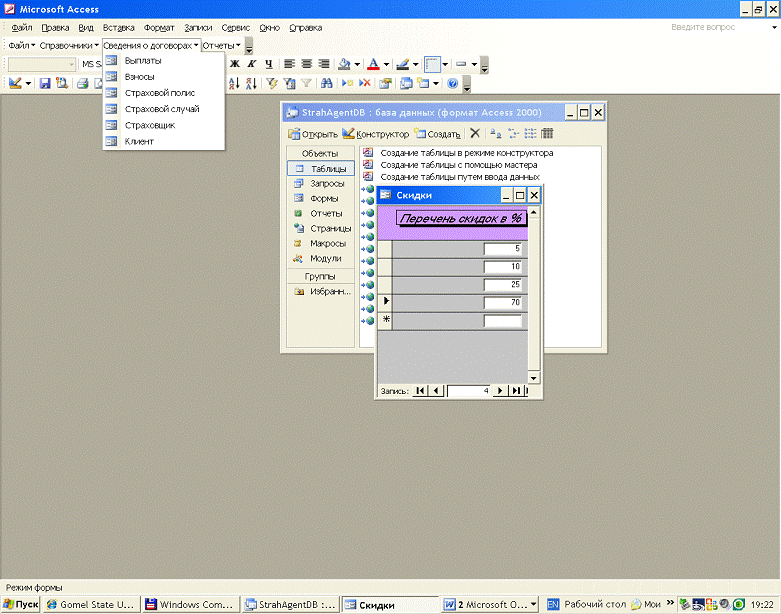
Task: Go to first record in Скидки form
Action: click(420, 391)
